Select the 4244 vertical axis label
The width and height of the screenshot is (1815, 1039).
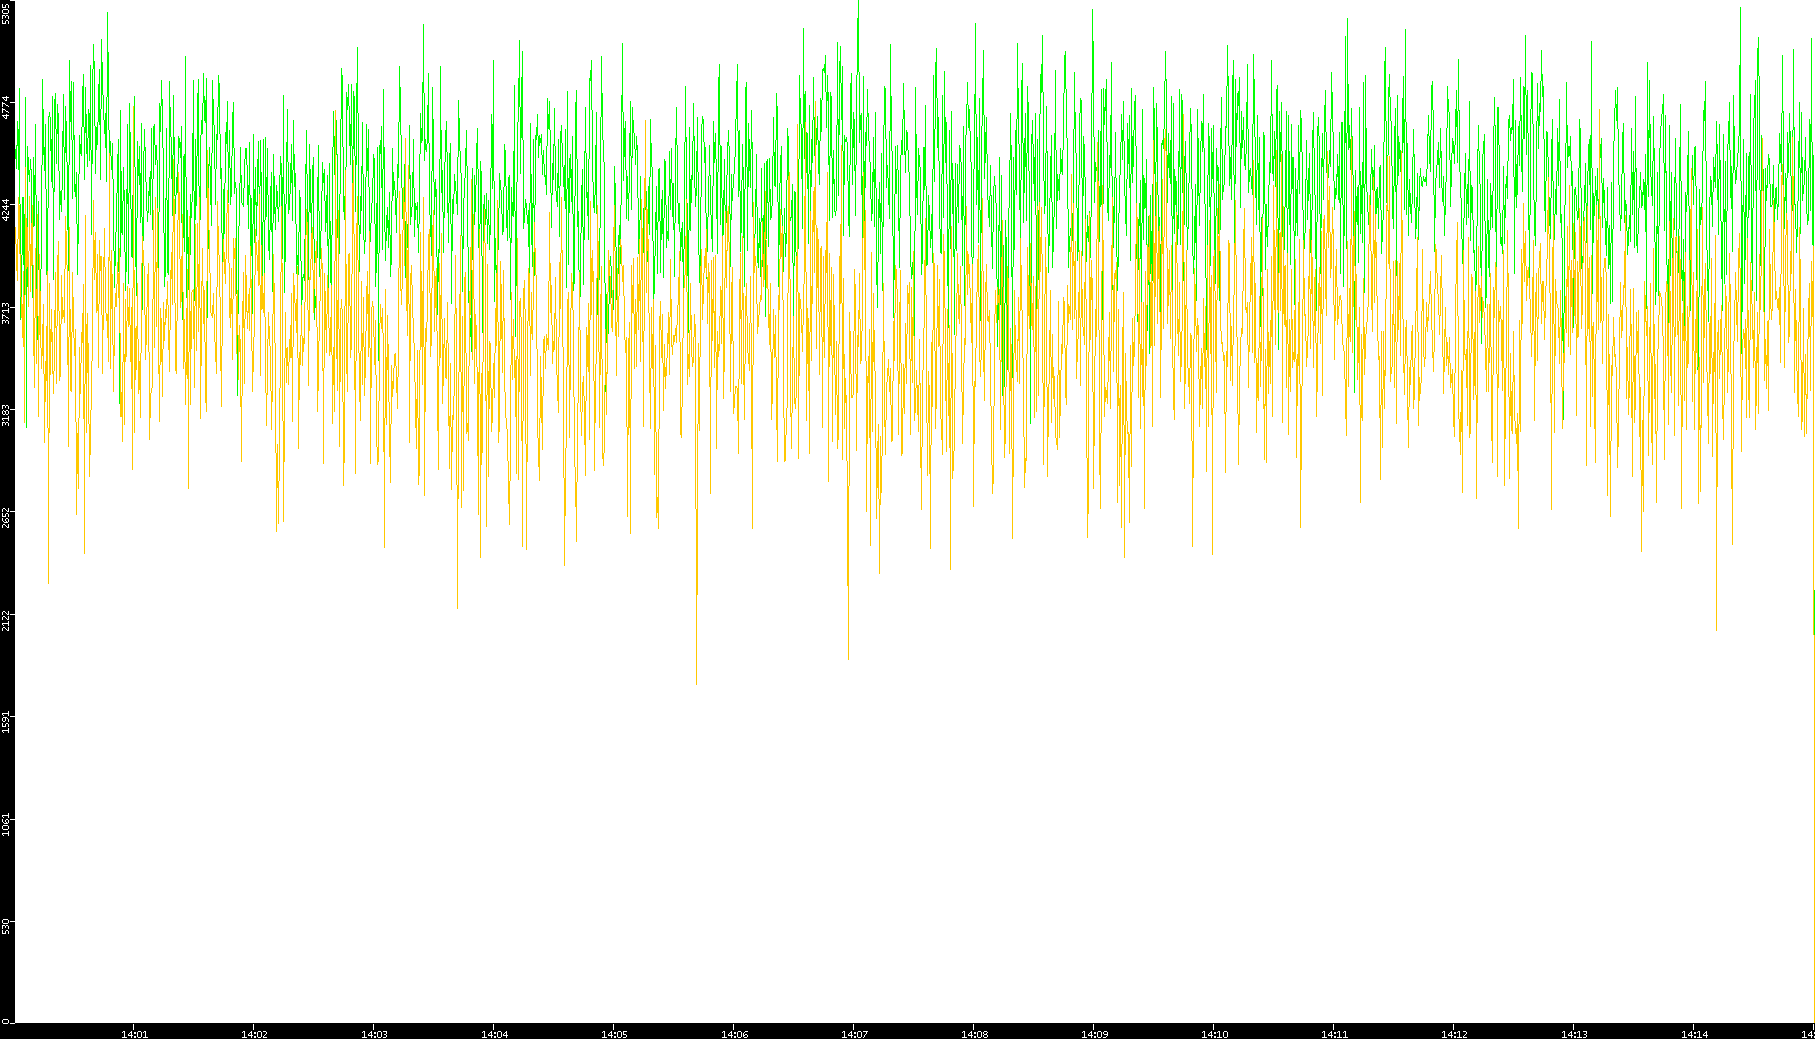pos(6,210)
